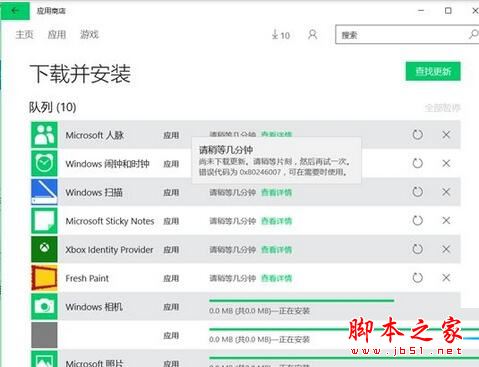Cancel the Microsoft 人脉 download

[446, 135]
